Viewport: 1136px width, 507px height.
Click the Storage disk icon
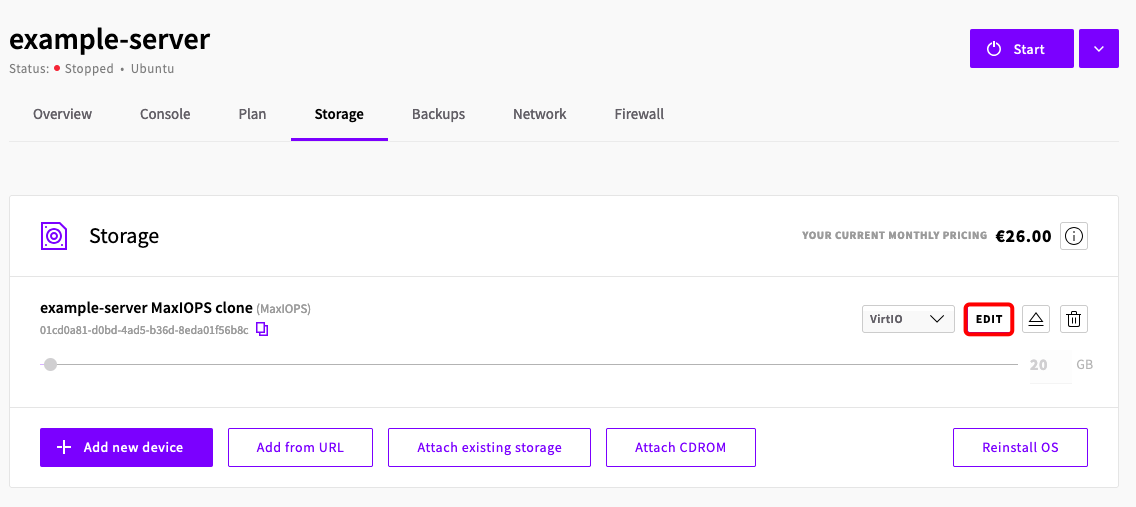(x=54, y=236)
